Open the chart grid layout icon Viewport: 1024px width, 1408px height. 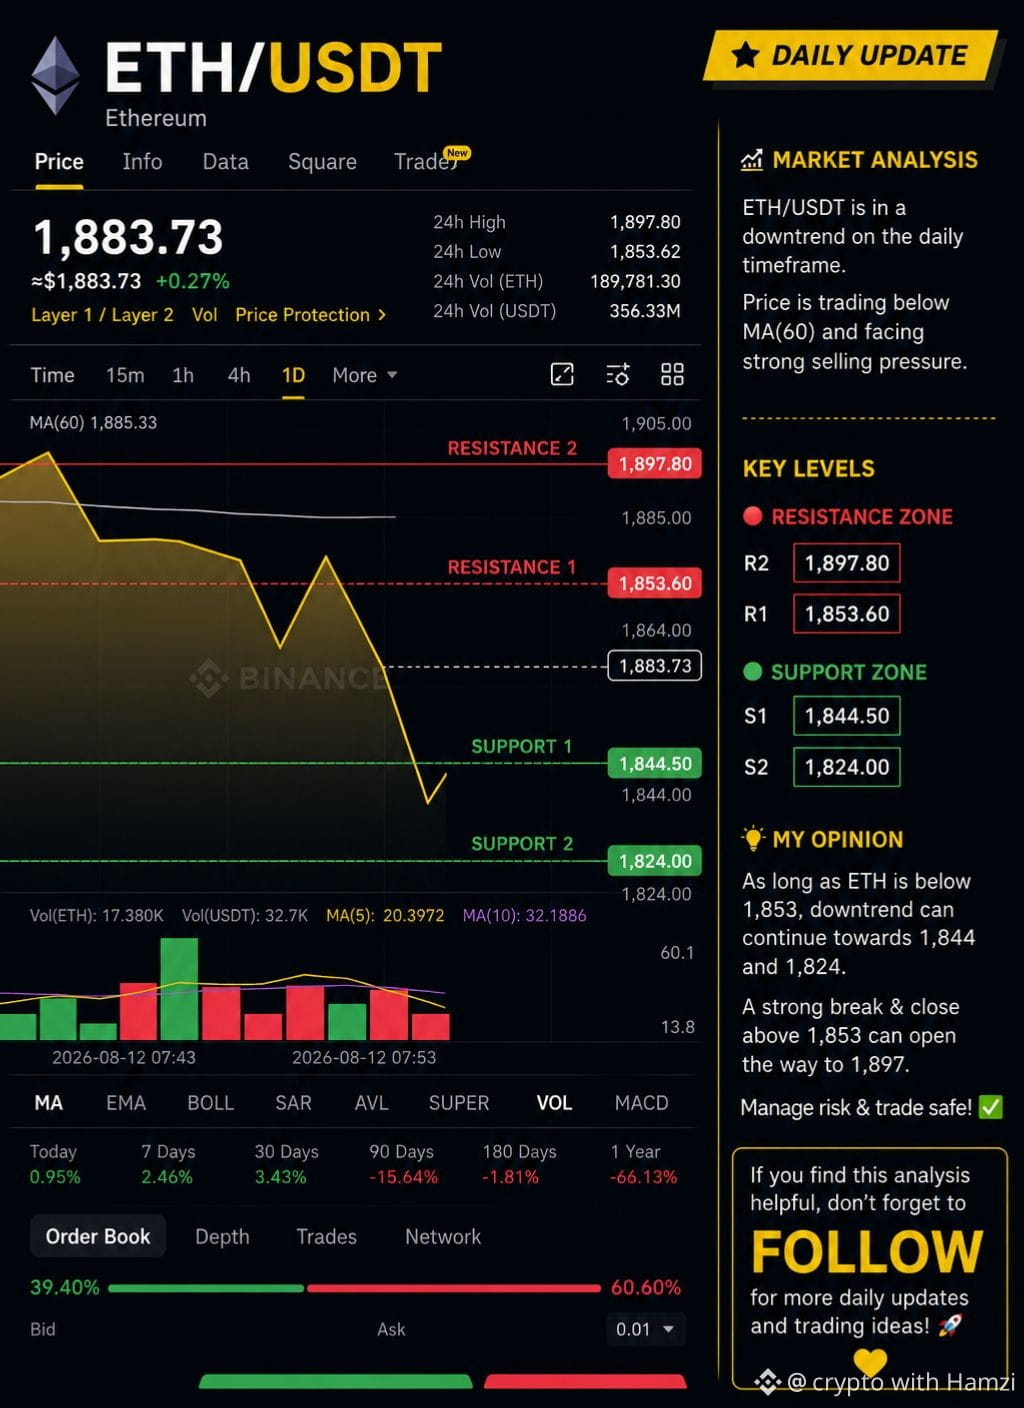(x=672, y=374)
